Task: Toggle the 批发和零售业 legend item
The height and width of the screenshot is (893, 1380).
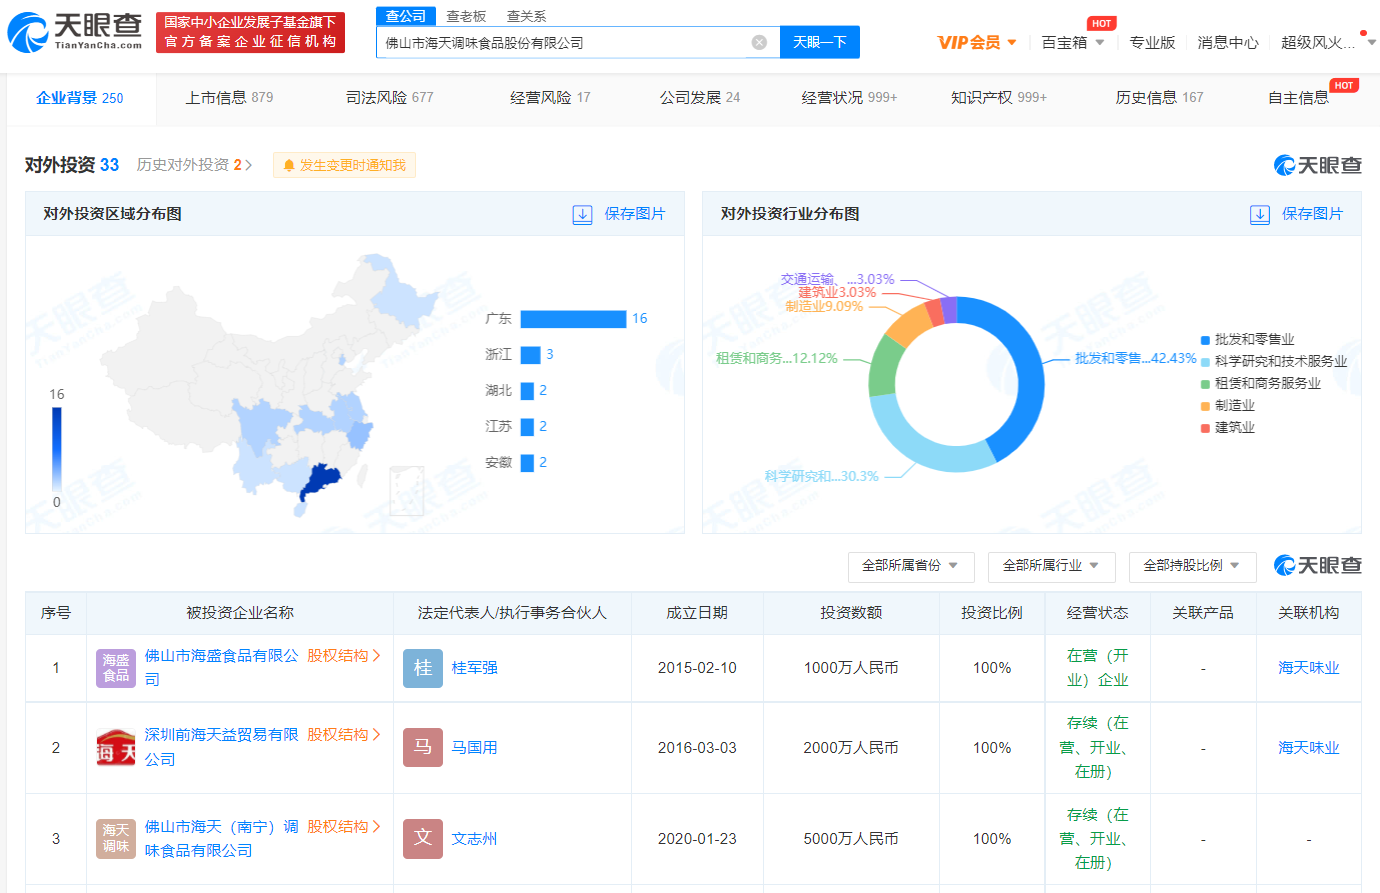Action: pos(1247,340)
